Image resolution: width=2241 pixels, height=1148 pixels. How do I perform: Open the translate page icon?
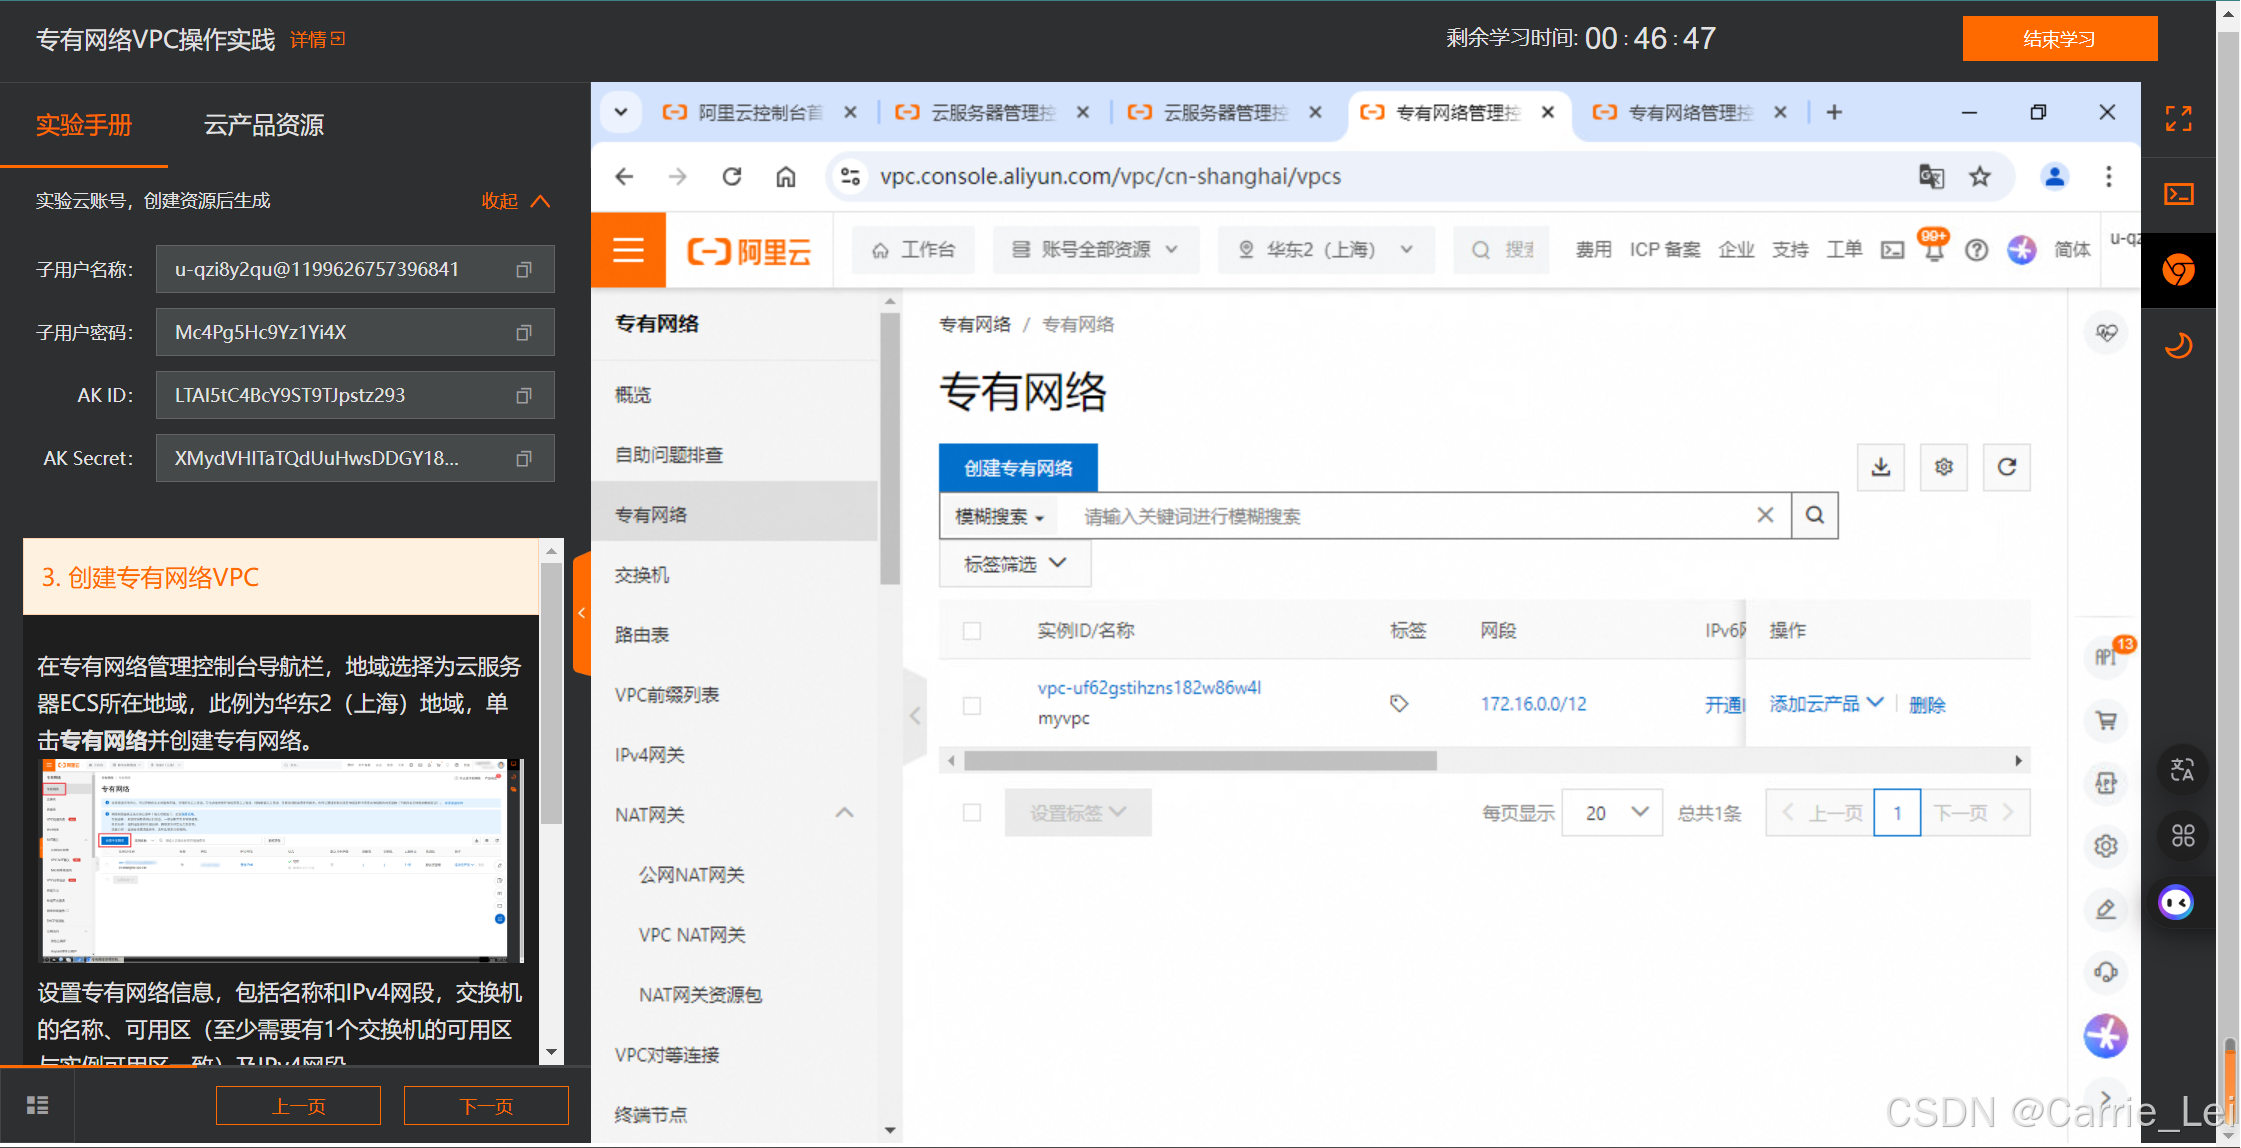(1931, 177)
